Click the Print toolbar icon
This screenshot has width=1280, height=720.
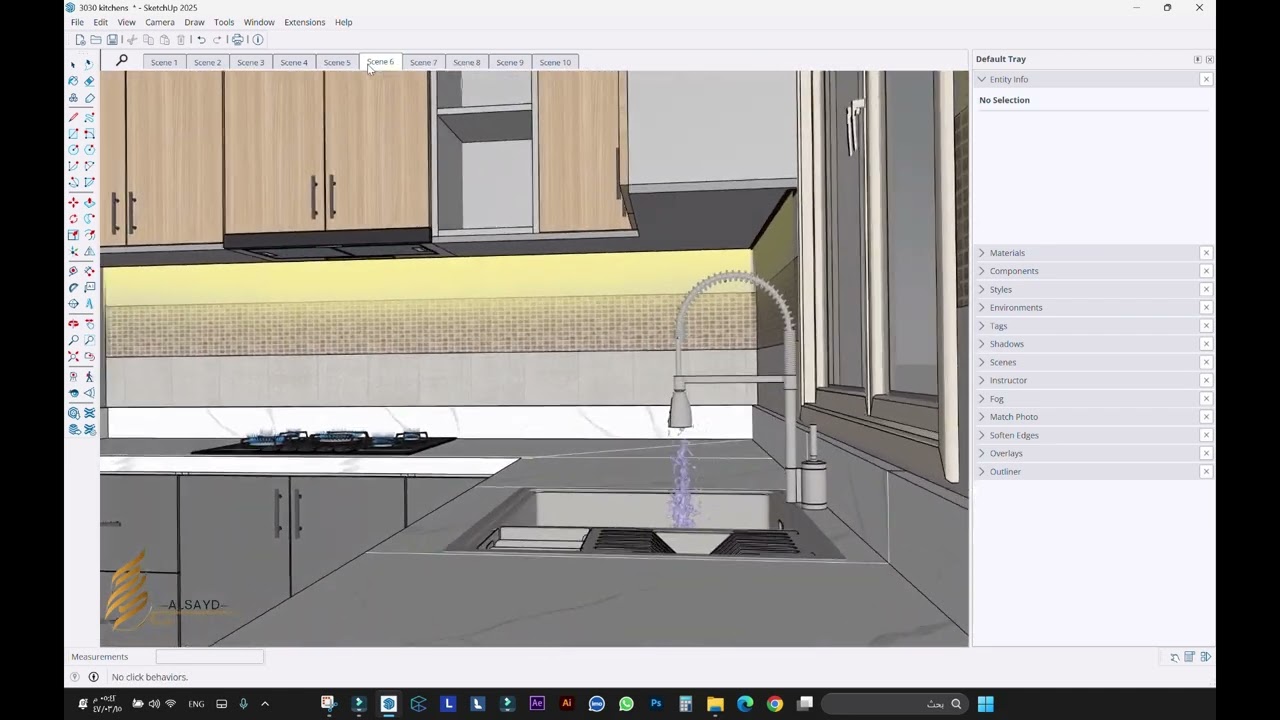(x=237, y=40)
